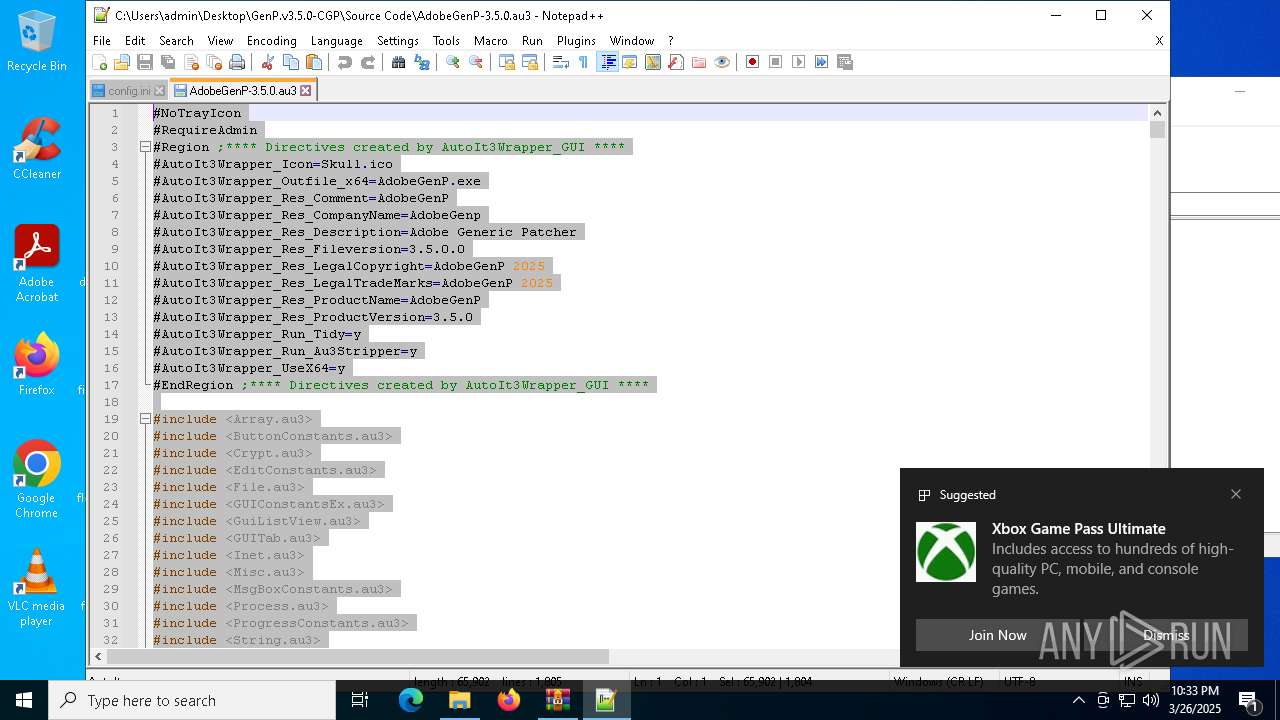Open the Replace dialog icon
Viewport: 1280px width, 720px height.
click(x=422, y=62)
